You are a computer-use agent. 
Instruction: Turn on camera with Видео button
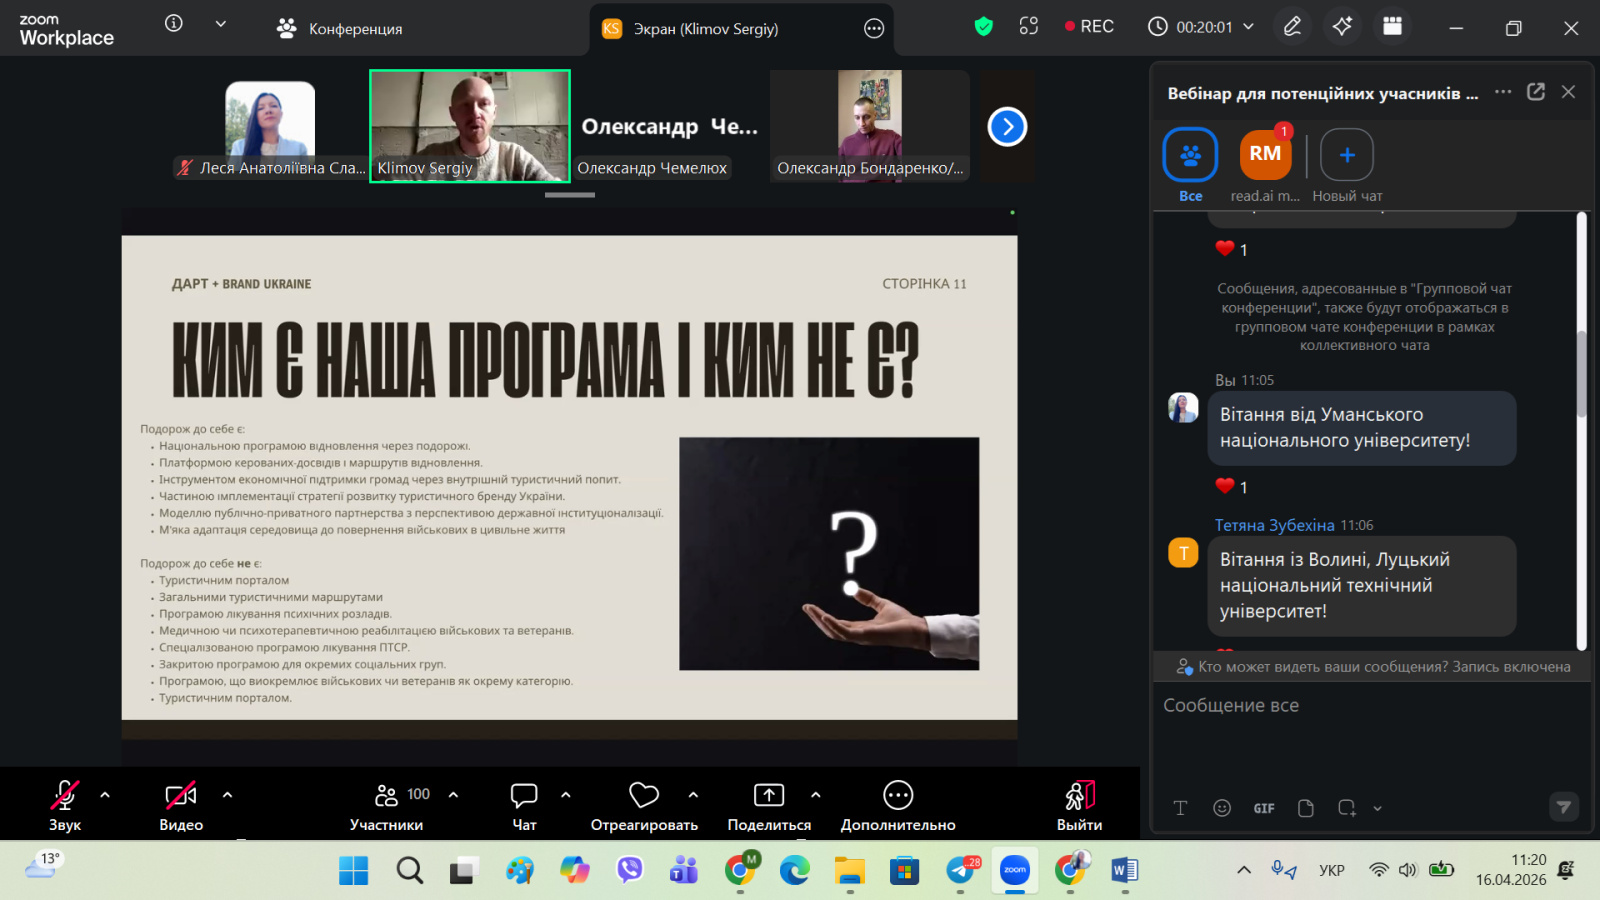[x=181, y=804]
